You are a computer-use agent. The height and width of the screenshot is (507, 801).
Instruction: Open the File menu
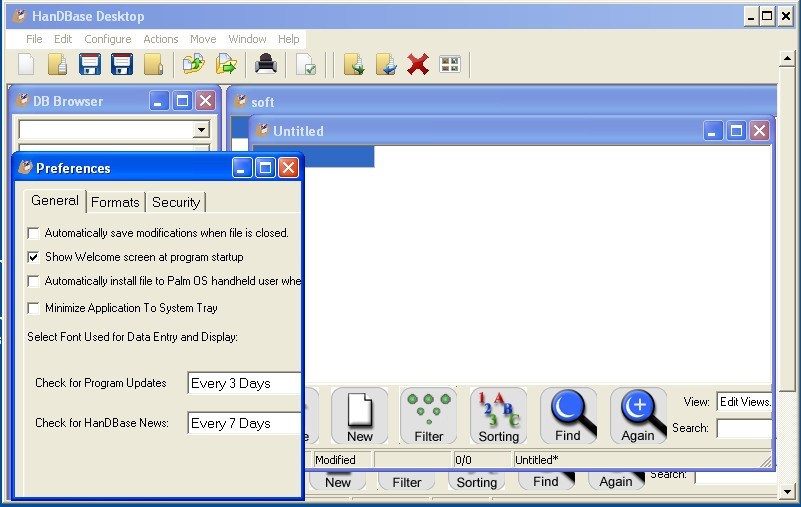[34, 39]
